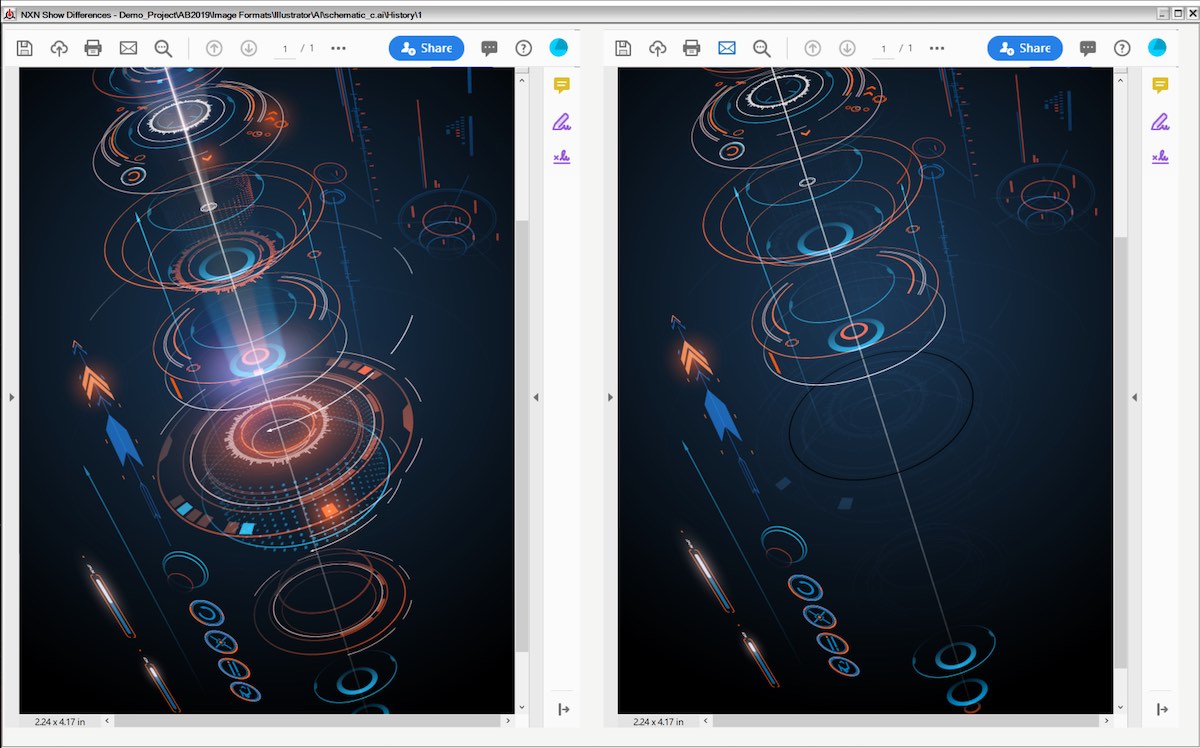Viewport: 1200px width, 748px height.
Task: Open the zoom tool on the right toolbar
Action: point(761,48)
